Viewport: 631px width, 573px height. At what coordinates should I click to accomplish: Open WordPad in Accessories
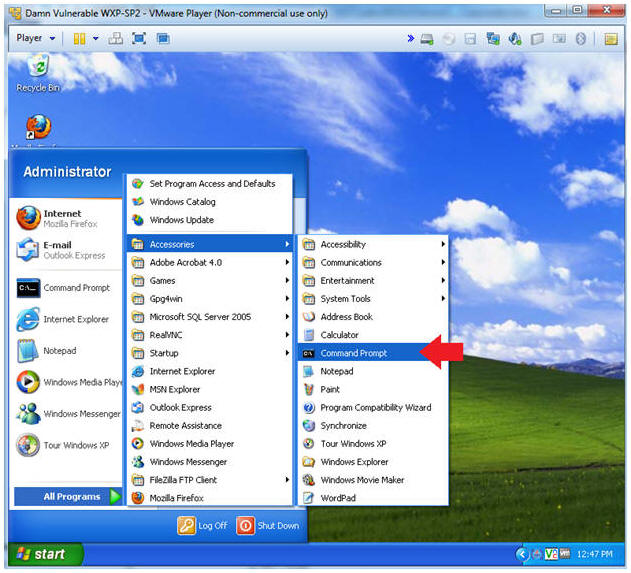pos(373,498)
